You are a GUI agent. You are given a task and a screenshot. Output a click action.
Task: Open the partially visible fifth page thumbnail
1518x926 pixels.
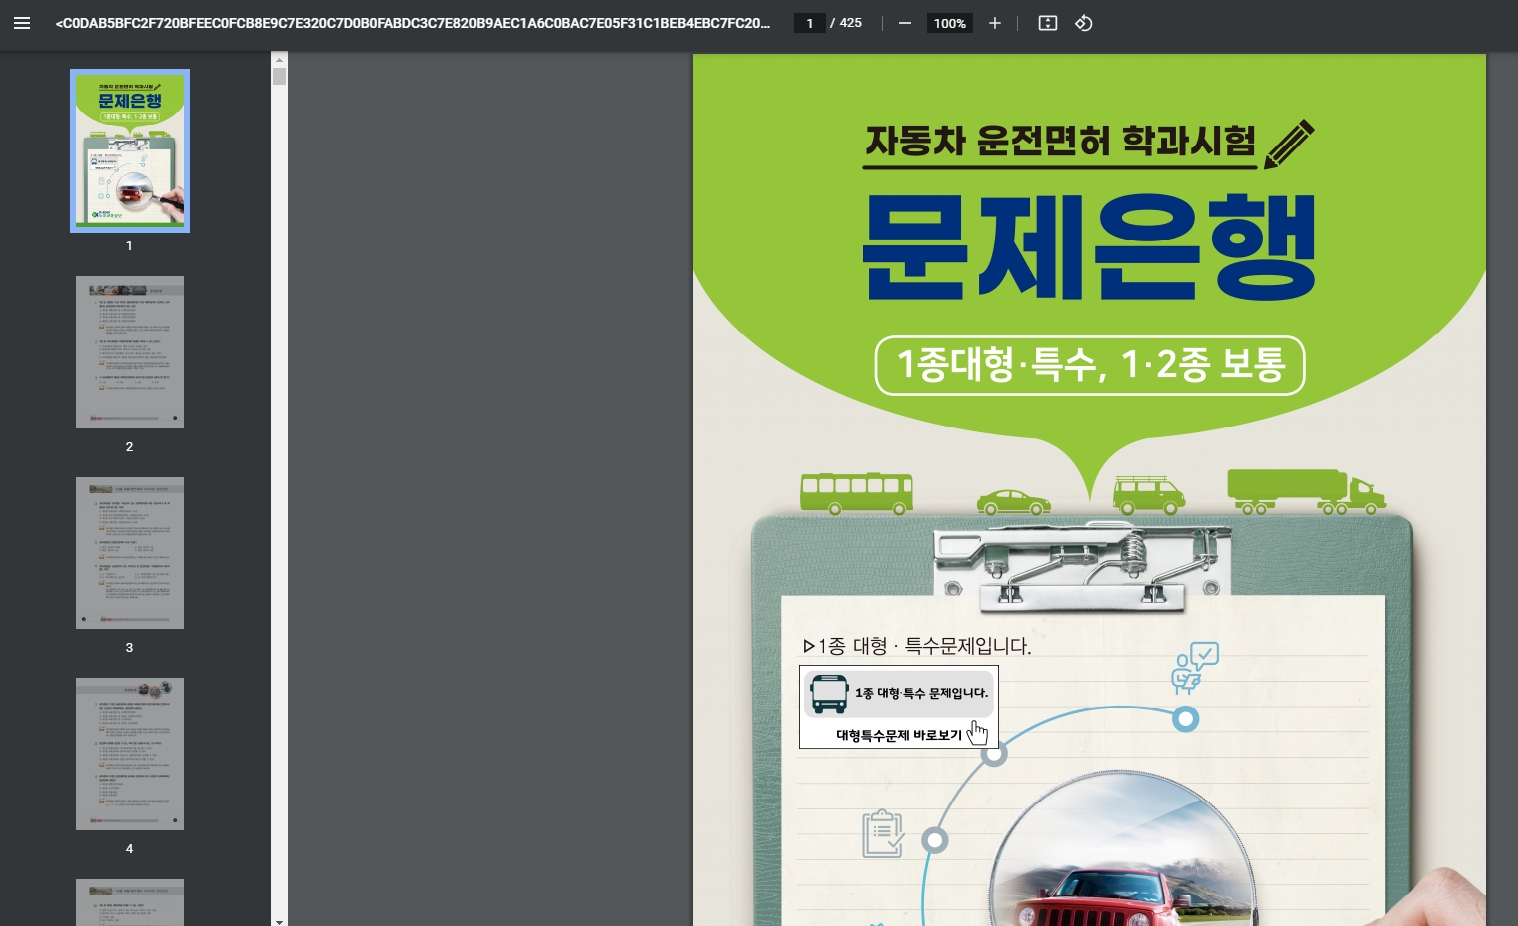[130, 902]
